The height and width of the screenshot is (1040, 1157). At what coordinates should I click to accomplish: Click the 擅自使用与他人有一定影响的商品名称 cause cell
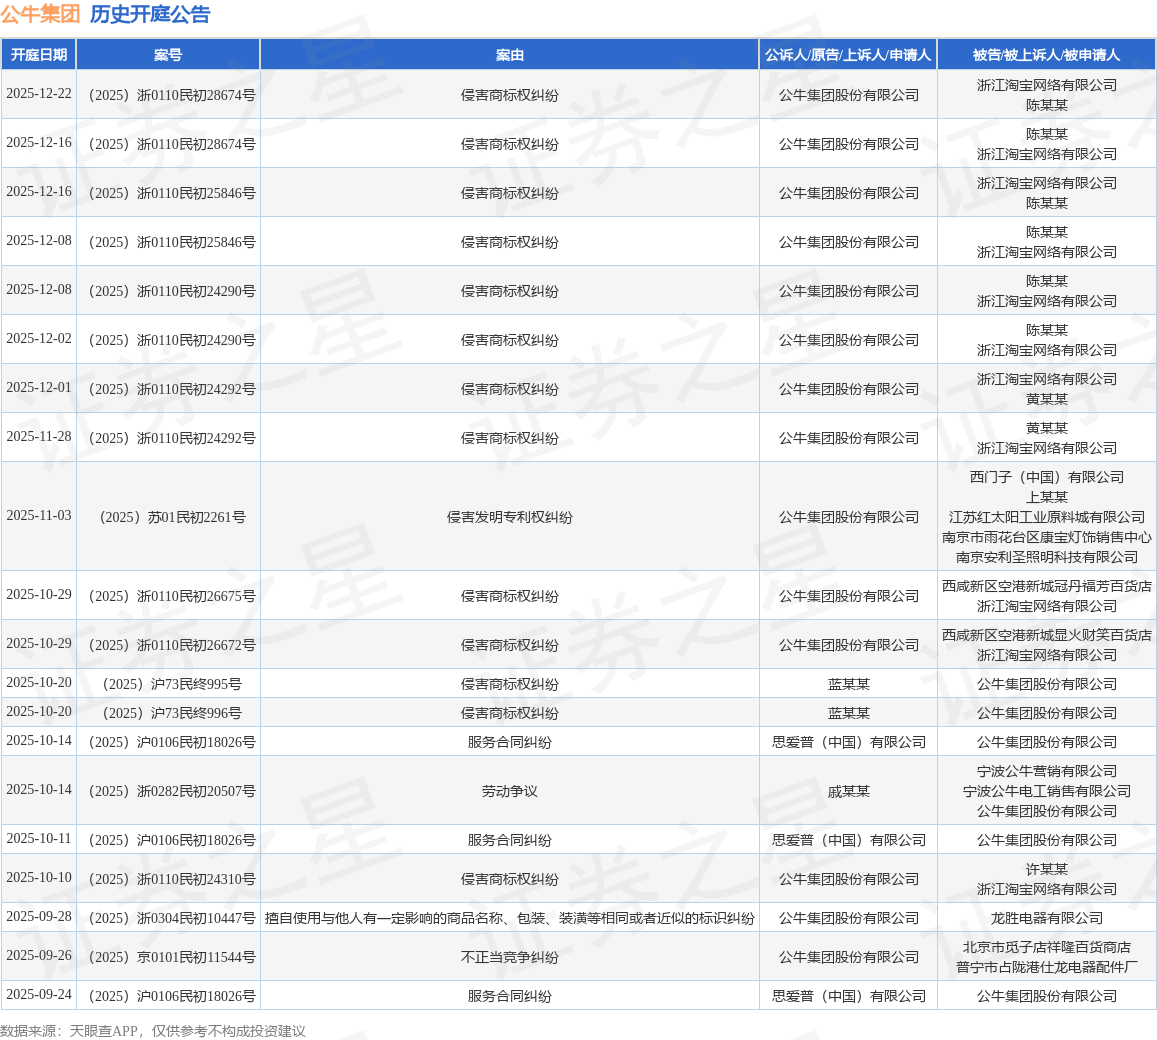point(510,918)
